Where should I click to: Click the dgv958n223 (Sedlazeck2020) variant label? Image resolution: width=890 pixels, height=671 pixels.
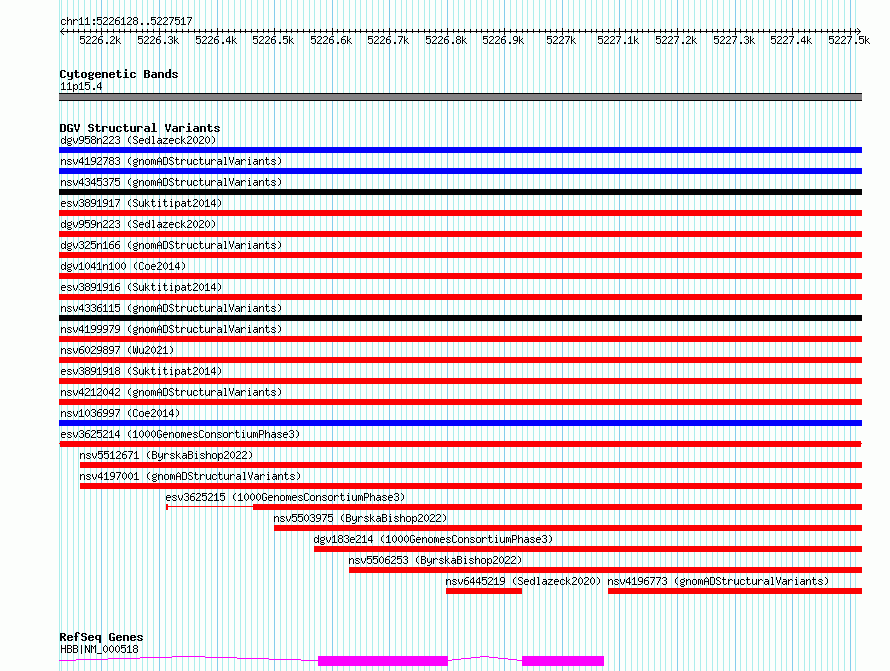(138, 140)
